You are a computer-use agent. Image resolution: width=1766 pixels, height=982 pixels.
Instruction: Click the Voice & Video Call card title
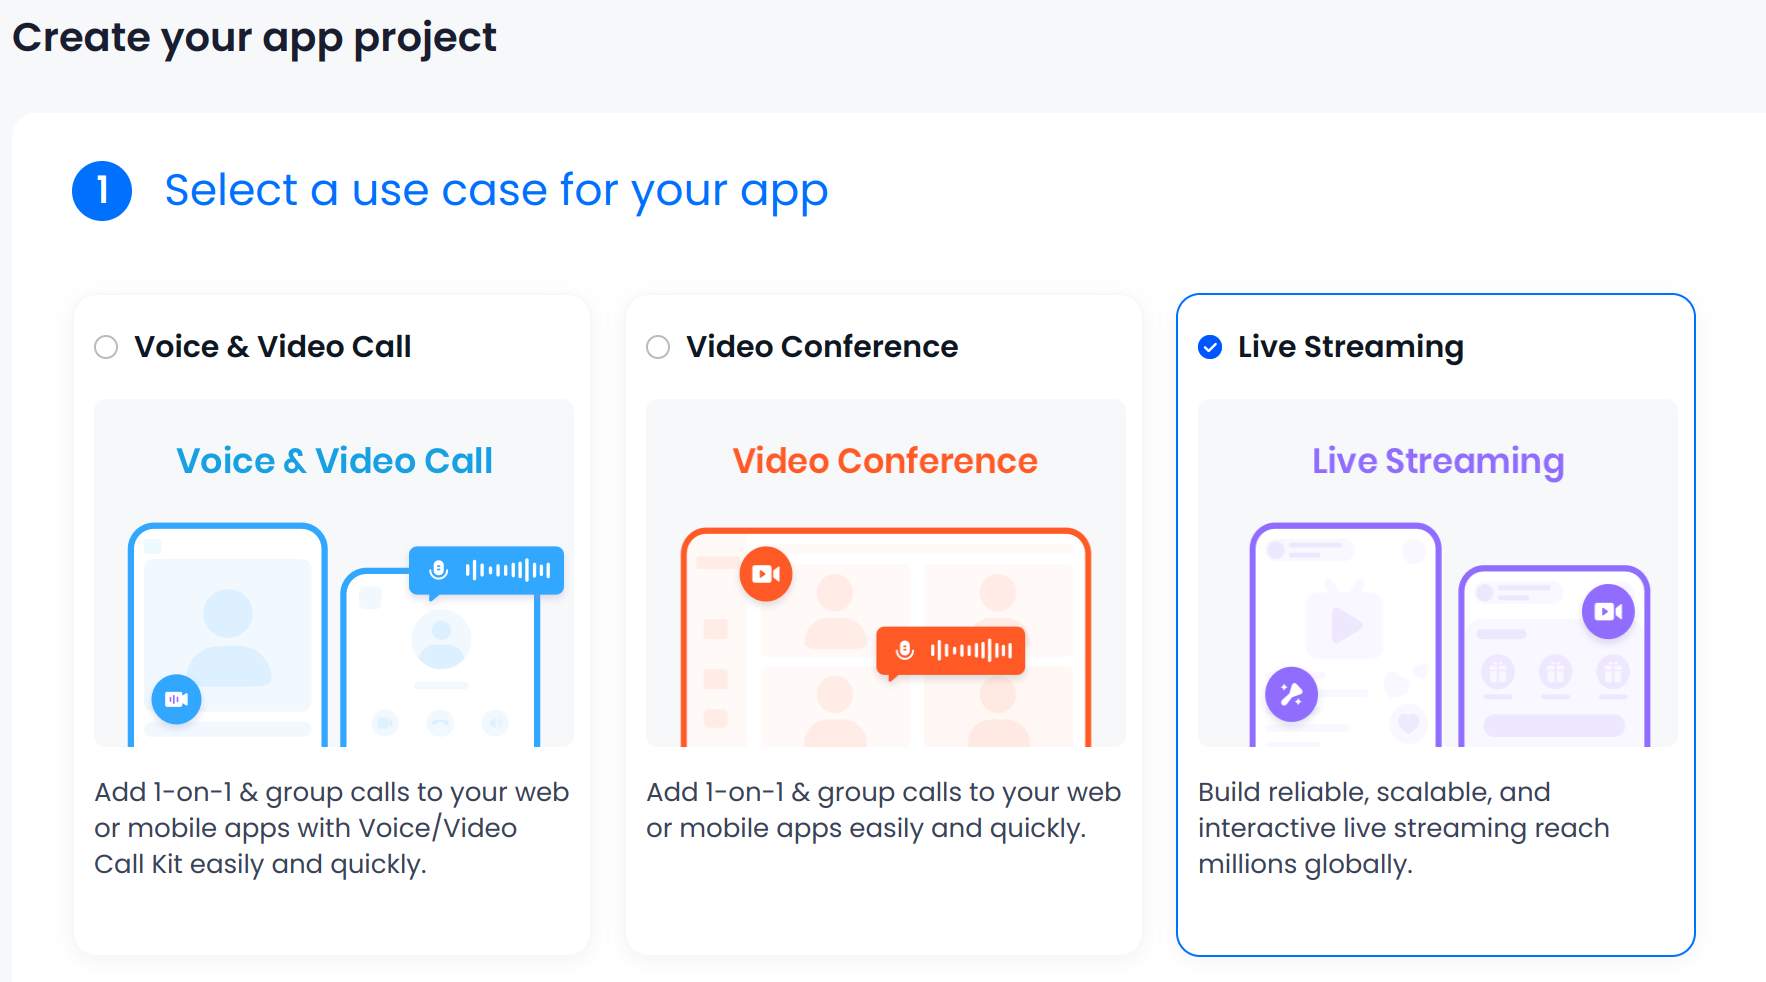click(x=273, y=347)
